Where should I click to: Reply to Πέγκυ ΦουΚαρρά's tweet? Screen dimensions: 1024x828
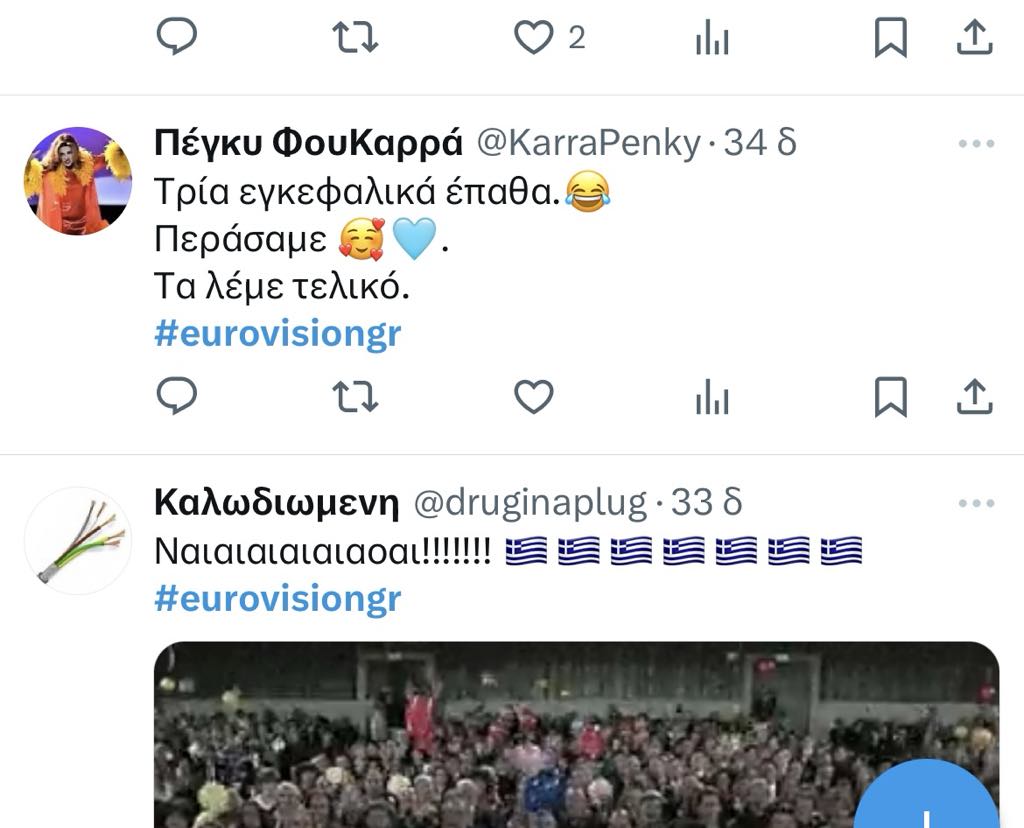176,396
